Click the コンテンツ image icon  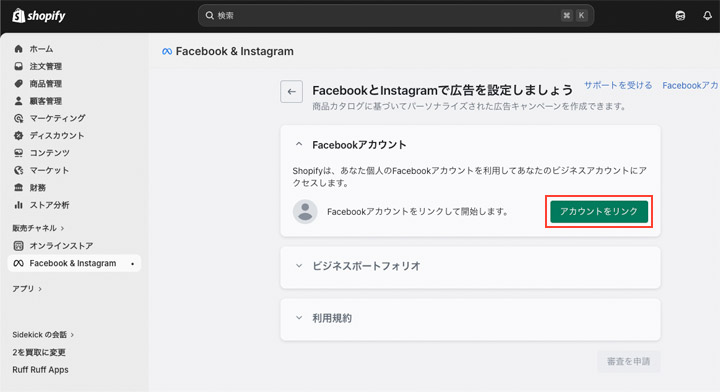coord(18,153)
